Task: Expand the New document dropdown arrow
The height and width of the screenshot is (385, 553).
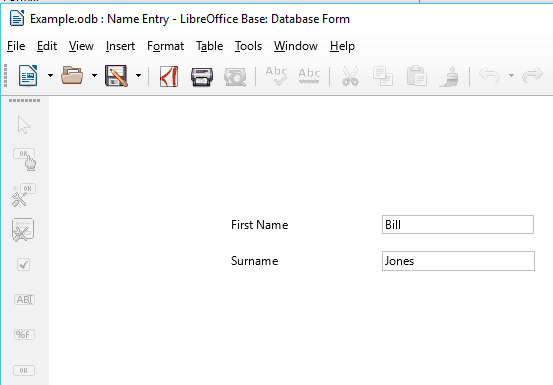Action: pos(50,75)
